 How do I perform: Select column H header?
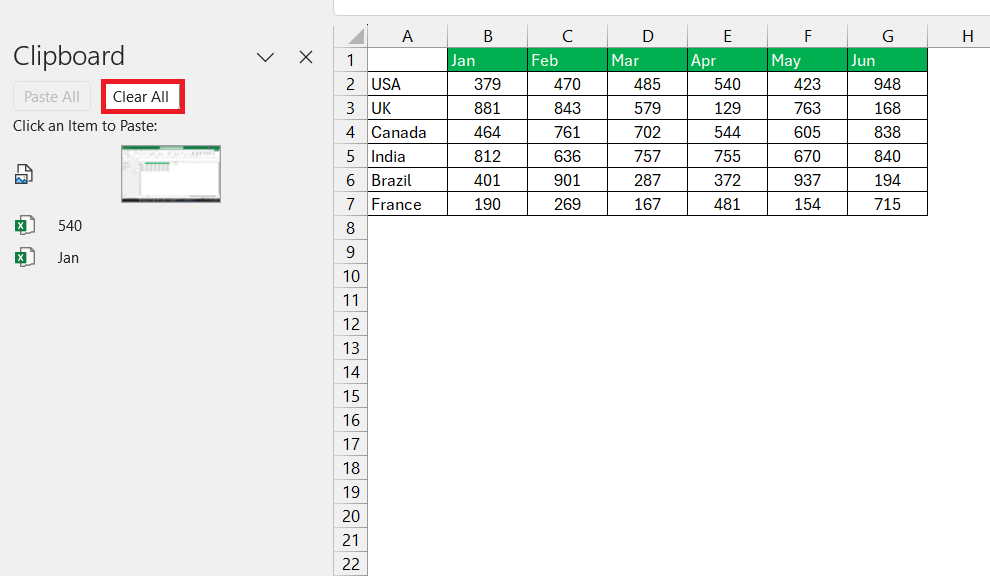(960, 36)
